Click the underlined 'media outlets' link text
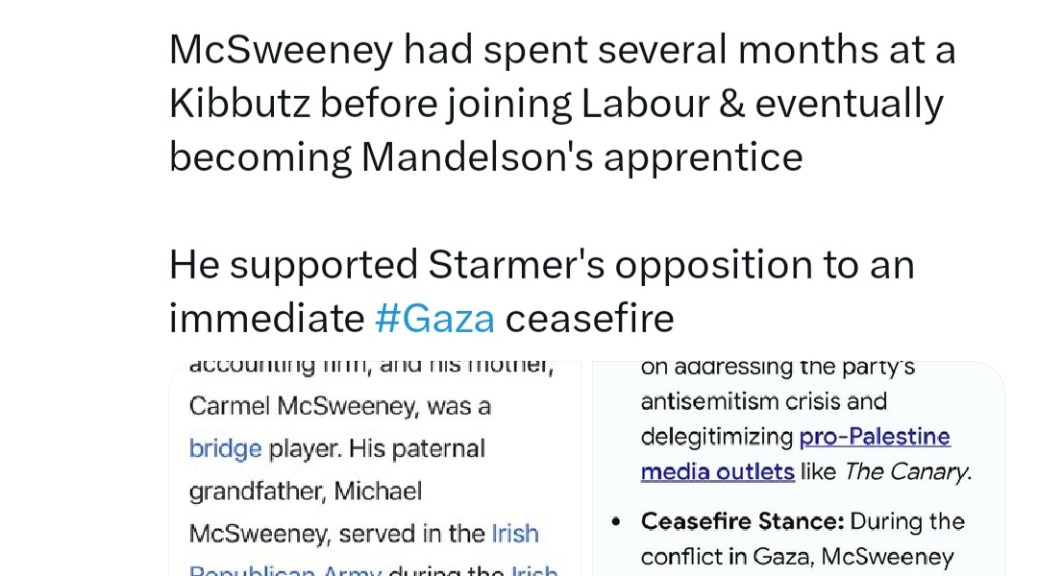Screen dimensions: 1038x576 point(717,471)
